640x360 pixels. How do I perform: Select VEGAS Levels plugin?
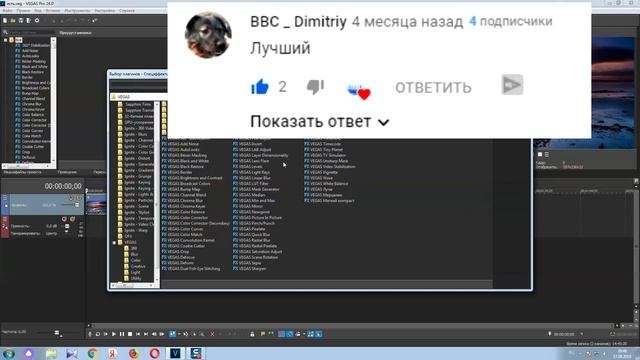[248, 167]
